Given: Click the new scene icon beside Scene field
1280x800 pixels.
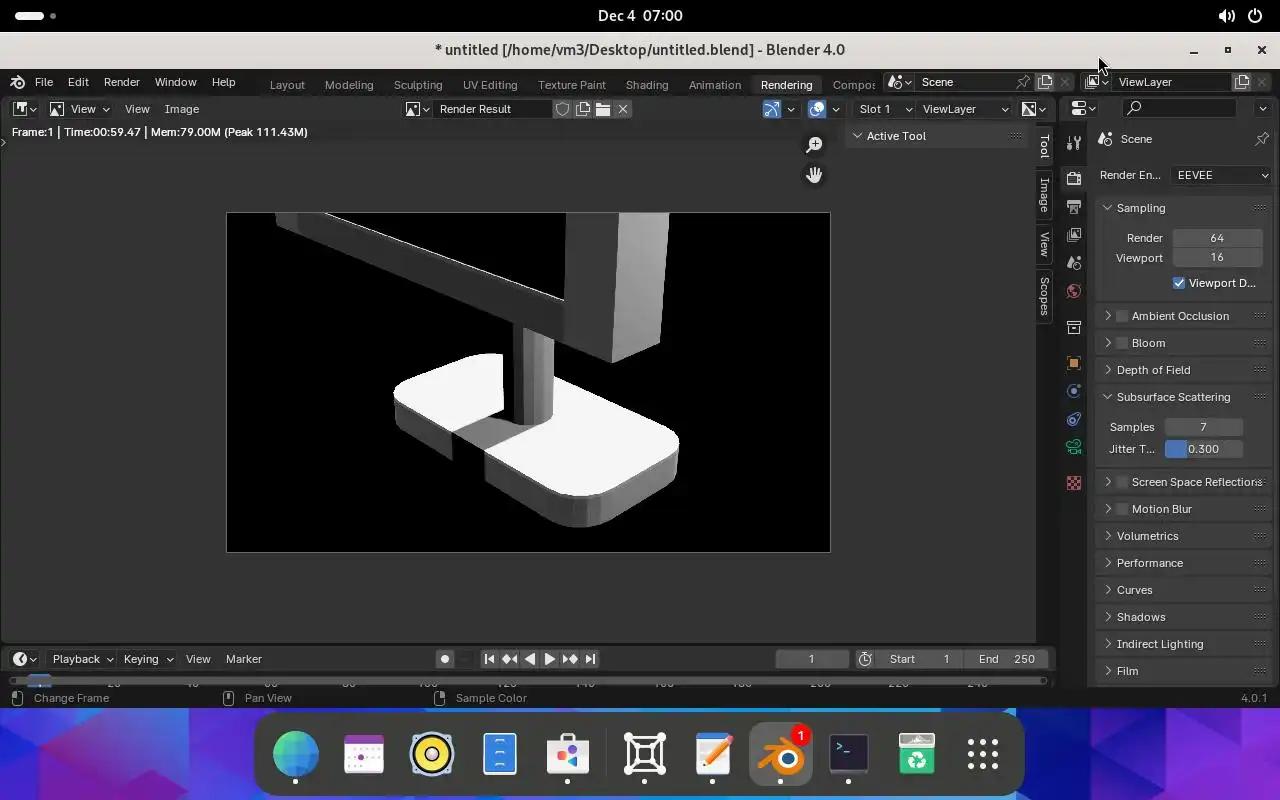Looking at the screenshot, I should click(1045, 82).
